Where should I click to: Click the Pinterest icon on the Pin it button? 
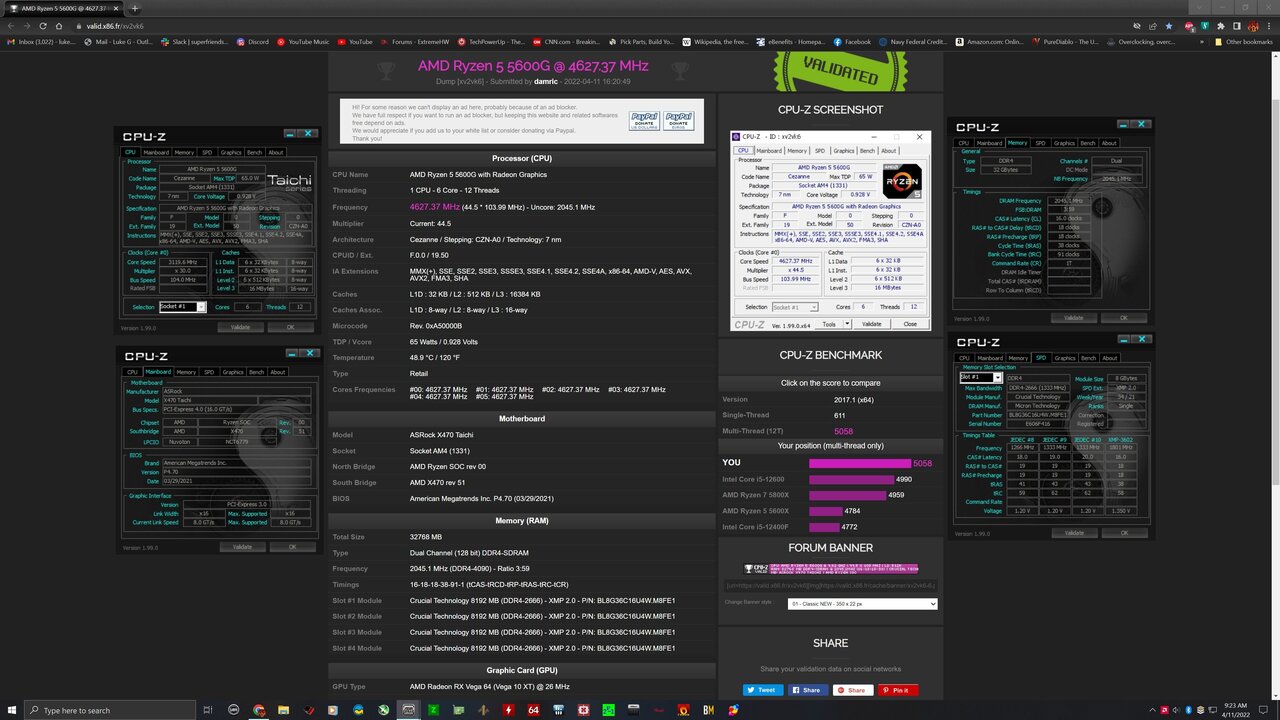pos(886,690)
